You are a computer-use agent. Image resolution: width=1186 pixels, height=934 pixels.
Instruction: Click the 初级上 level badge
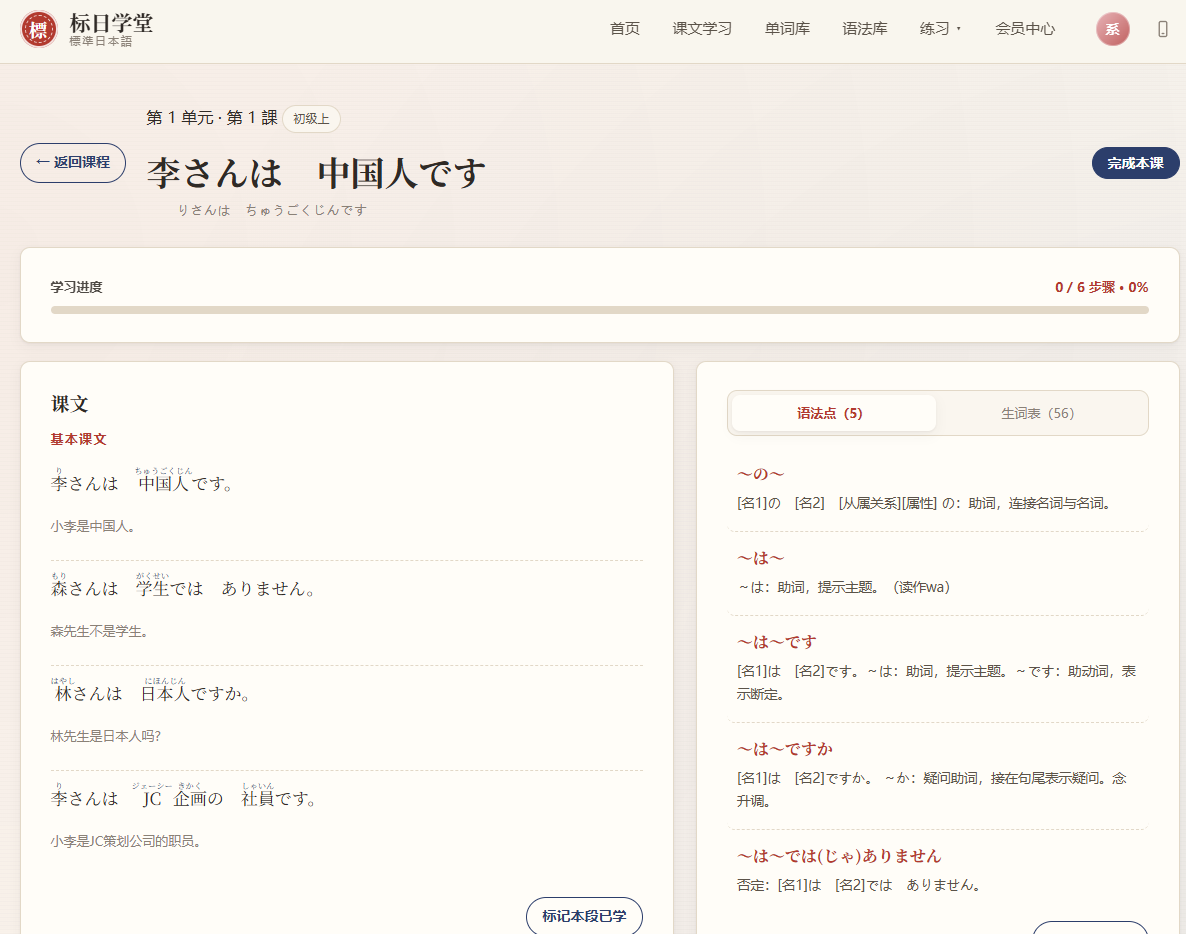pos(311,119)
